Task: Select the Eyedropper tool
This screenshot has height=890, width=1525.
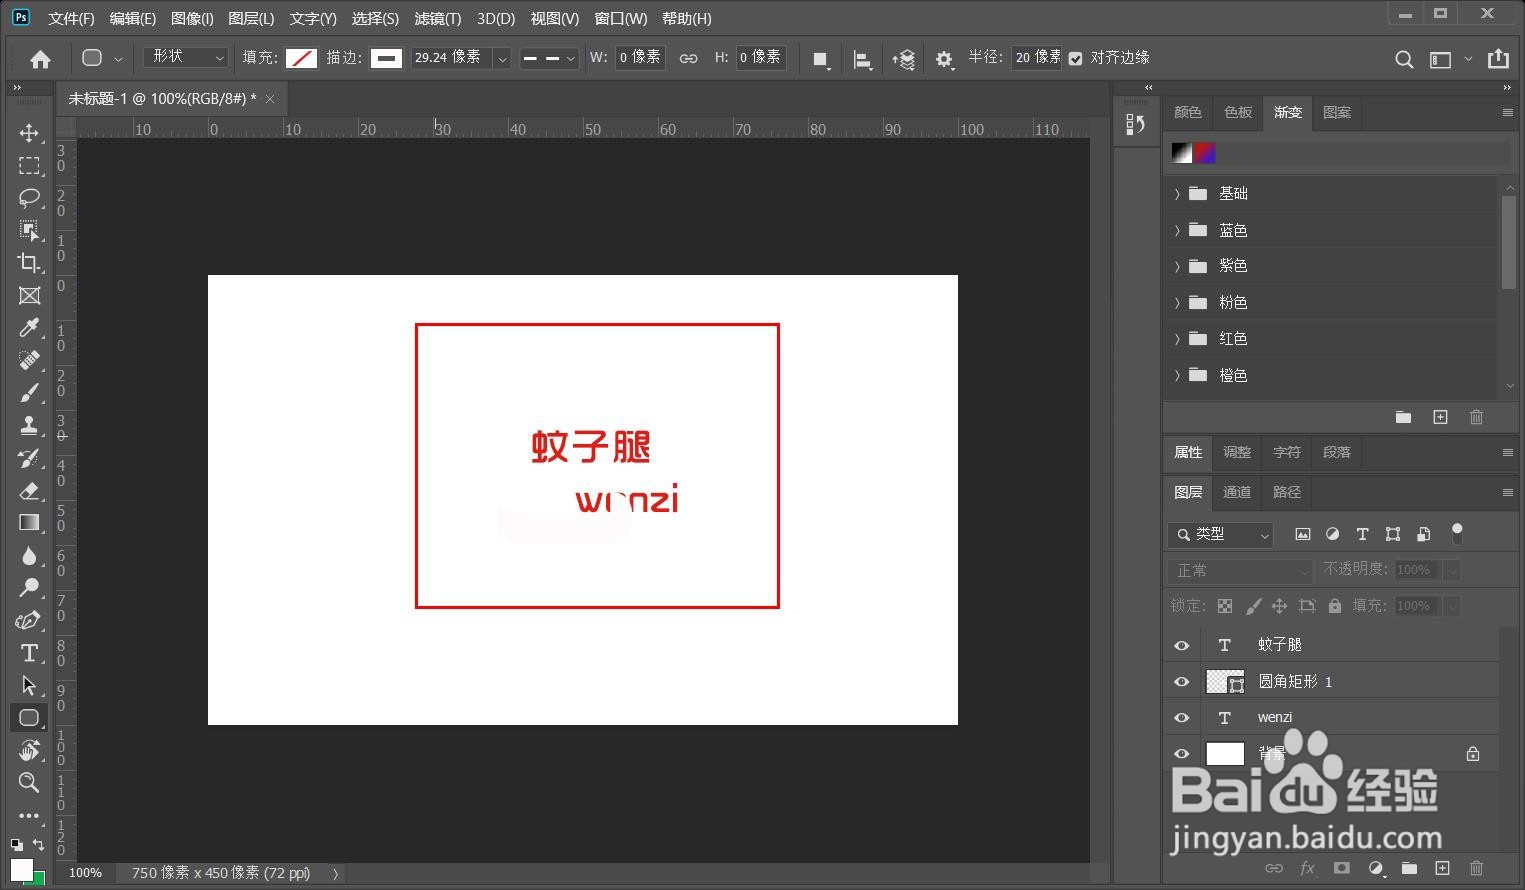Action: coord(29,328)
